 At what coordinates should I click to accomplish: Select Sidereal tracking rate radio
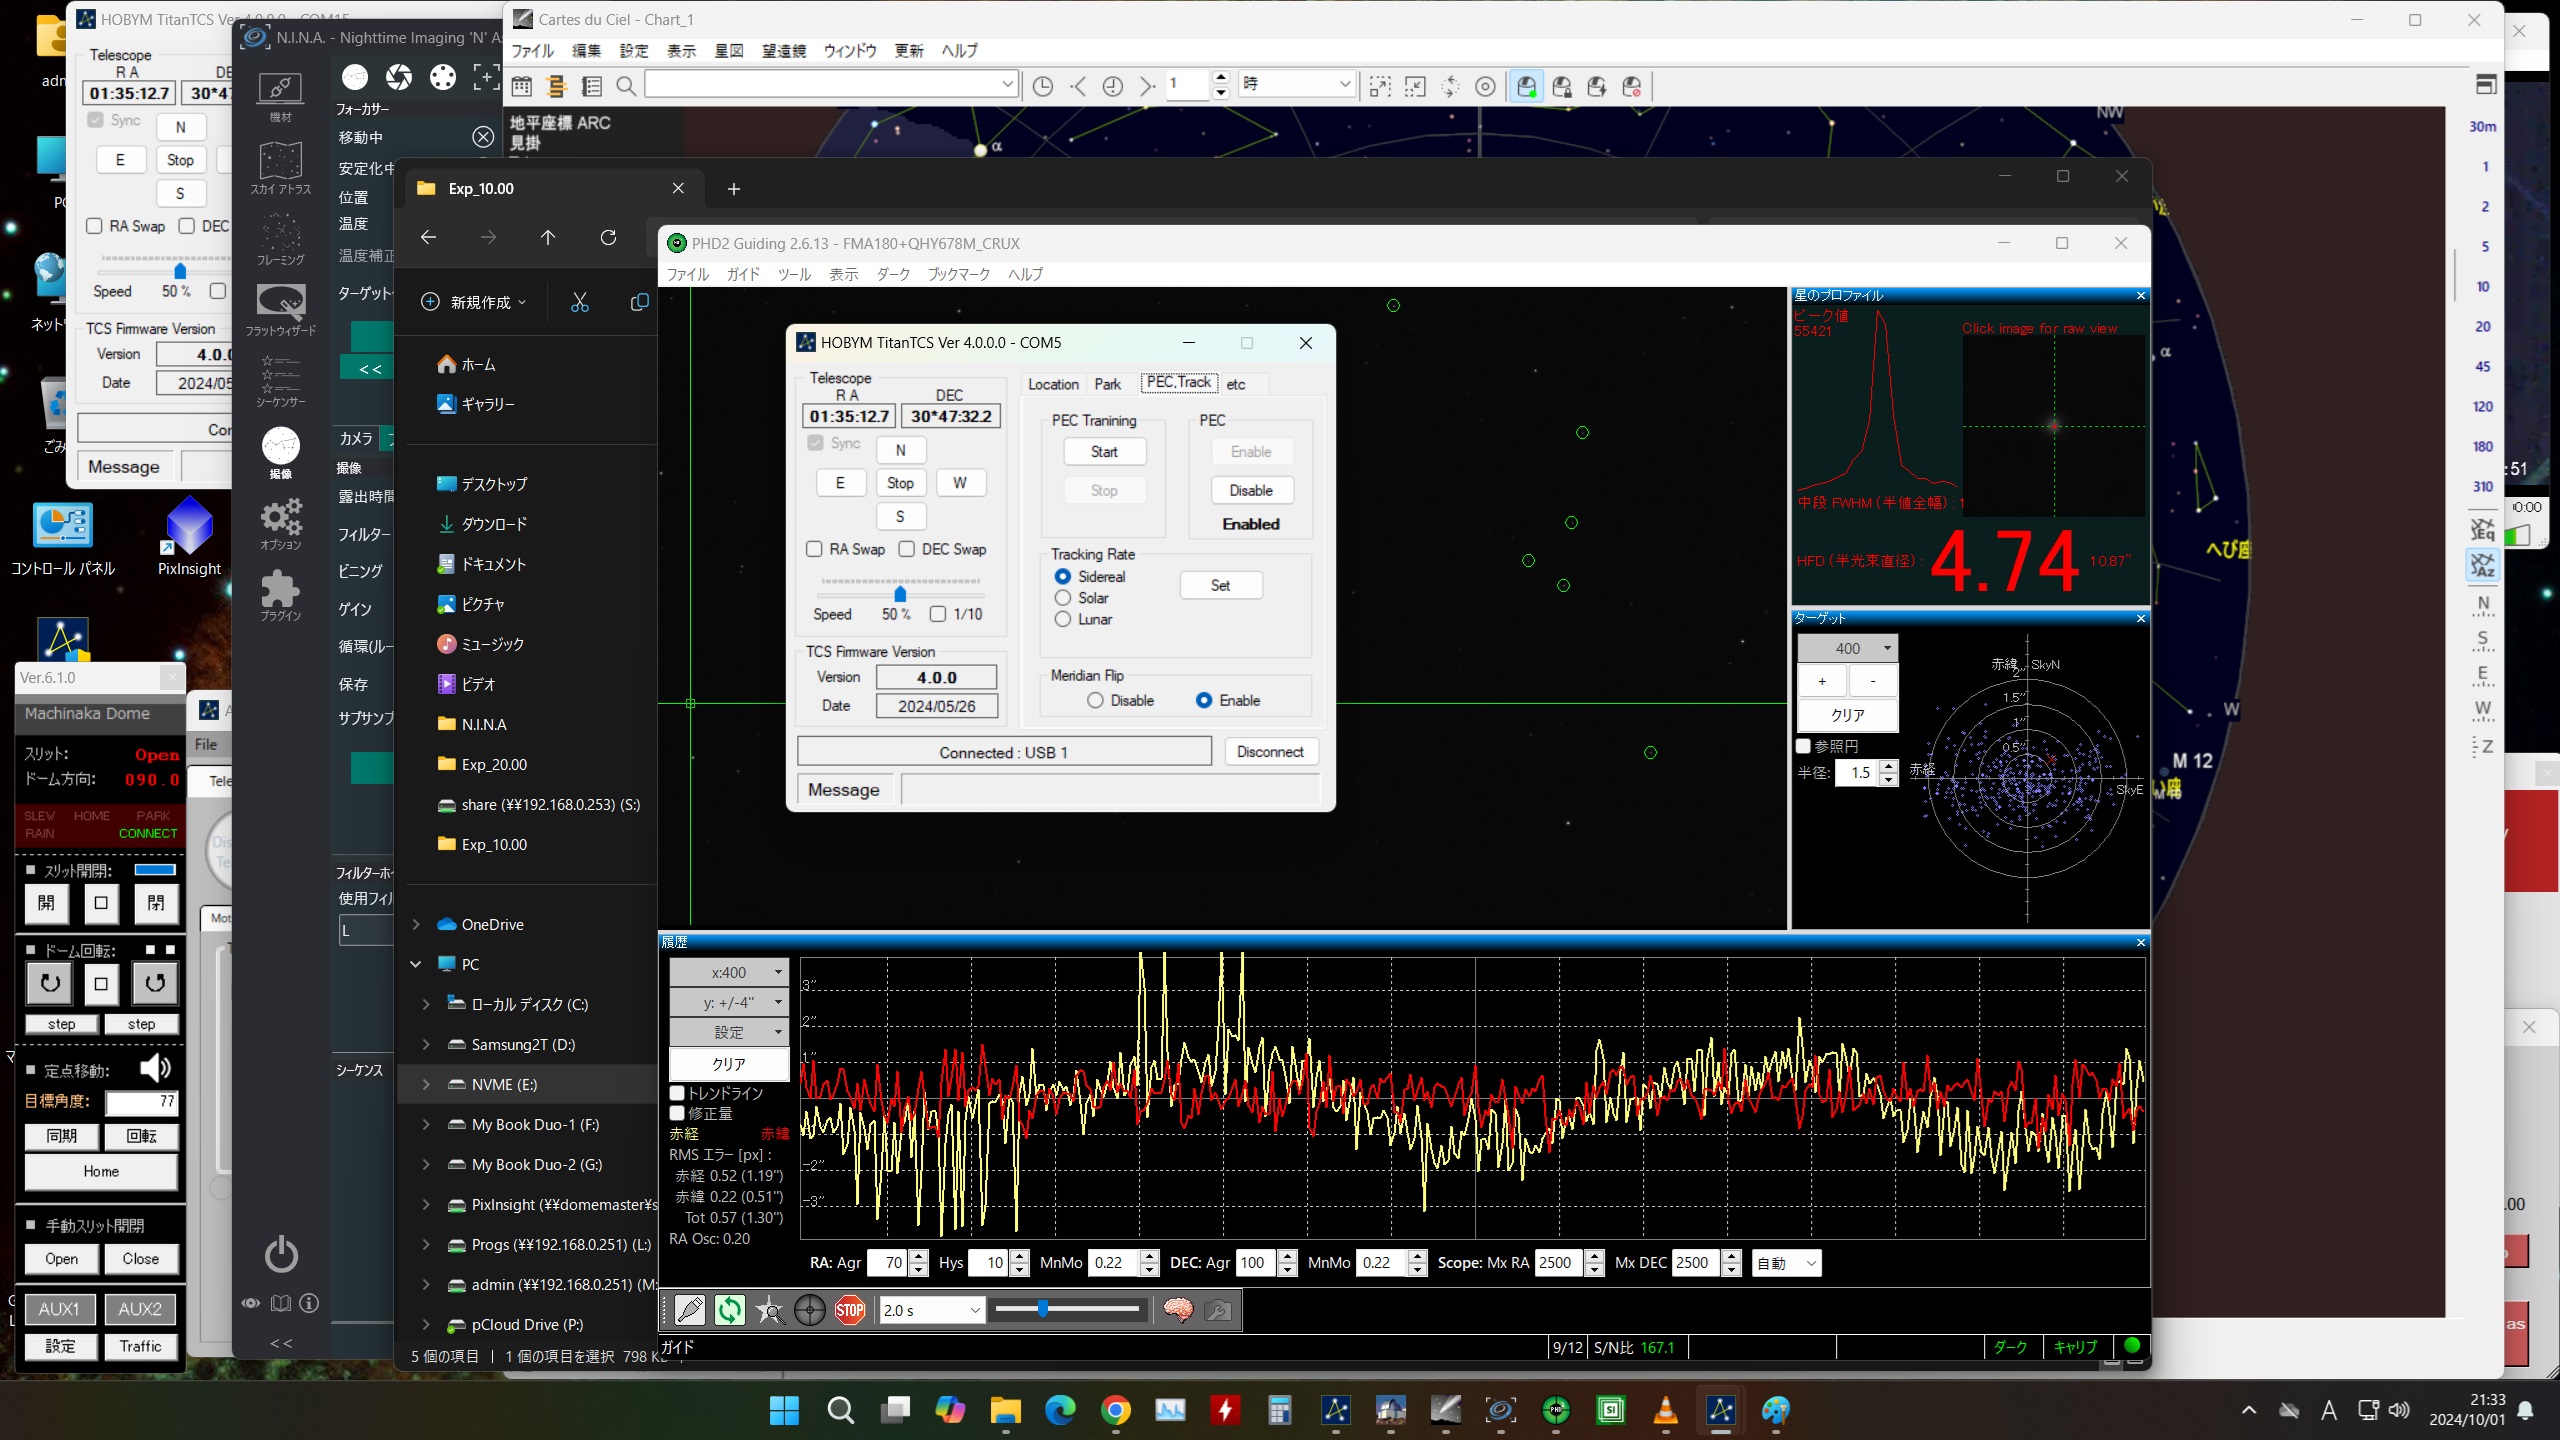click(1063, 576)
